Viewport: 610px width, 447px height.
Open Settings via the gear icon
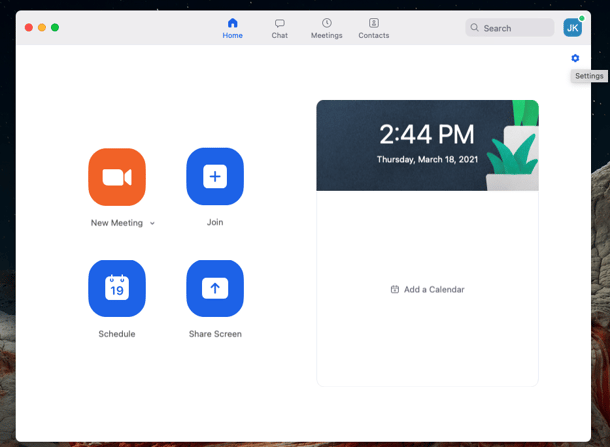point(575,58)
